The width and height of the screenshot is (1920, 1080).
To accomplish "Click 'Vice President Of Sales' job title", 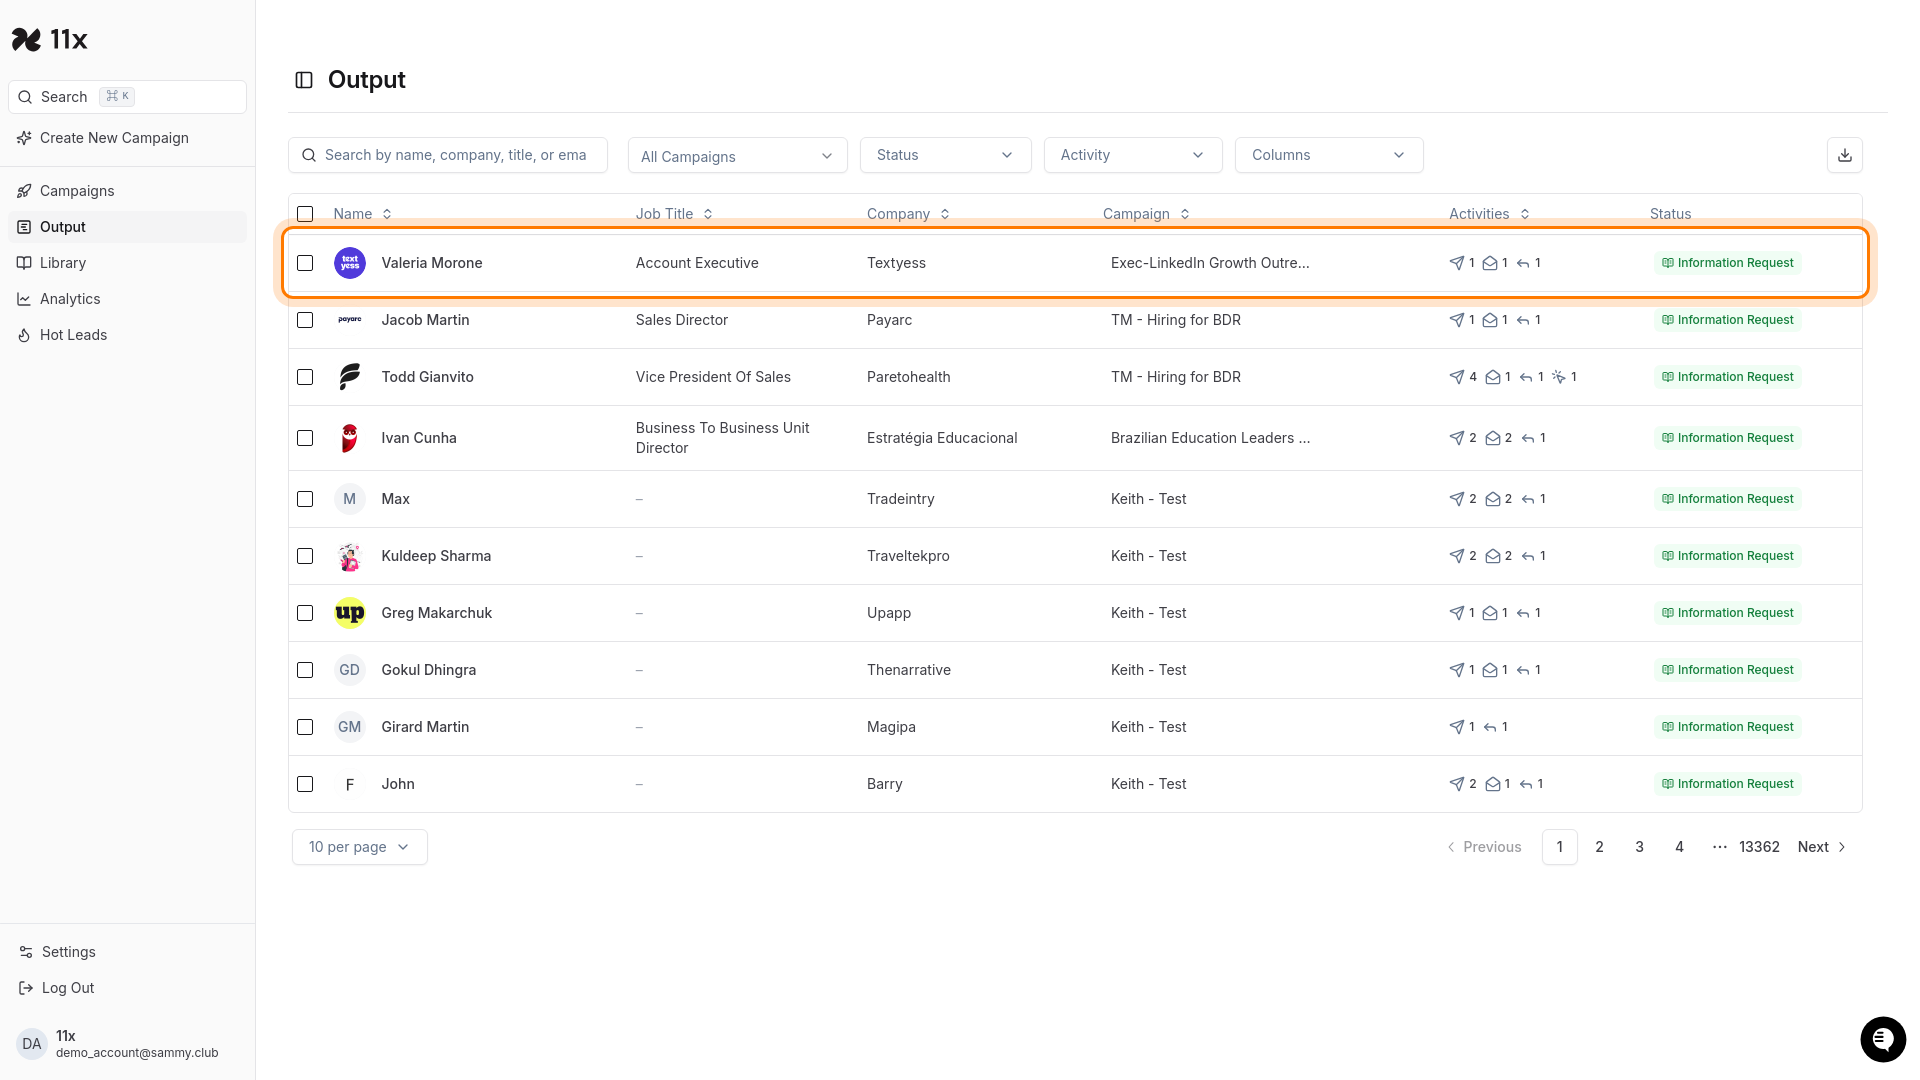I will [713, 377].
